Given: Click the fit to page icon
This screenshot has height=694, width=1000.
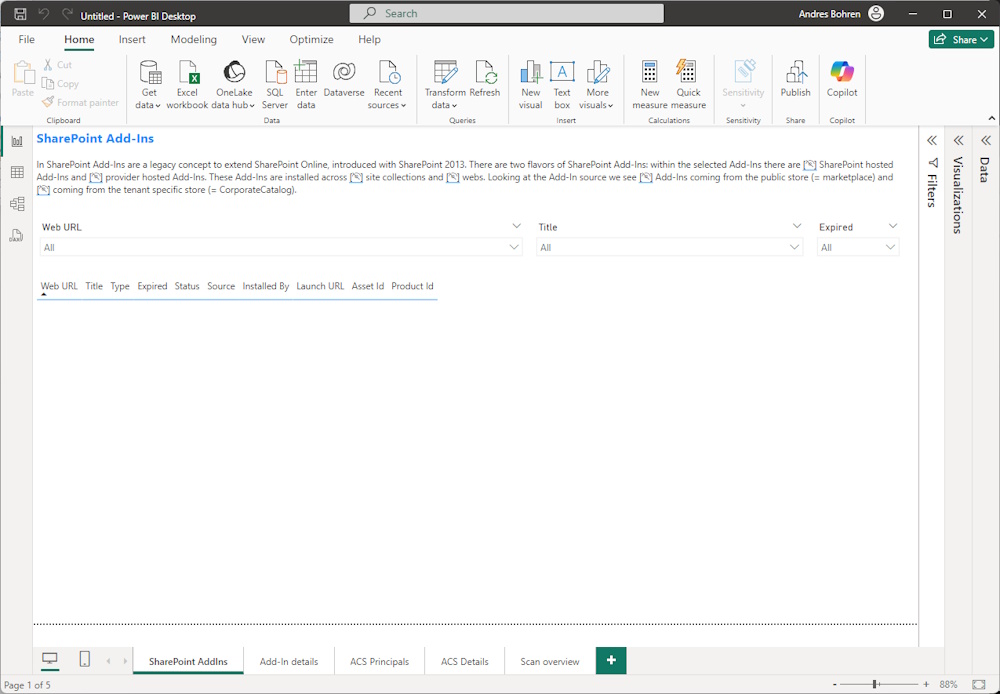Looking at the screenshot, I should 979,684.
